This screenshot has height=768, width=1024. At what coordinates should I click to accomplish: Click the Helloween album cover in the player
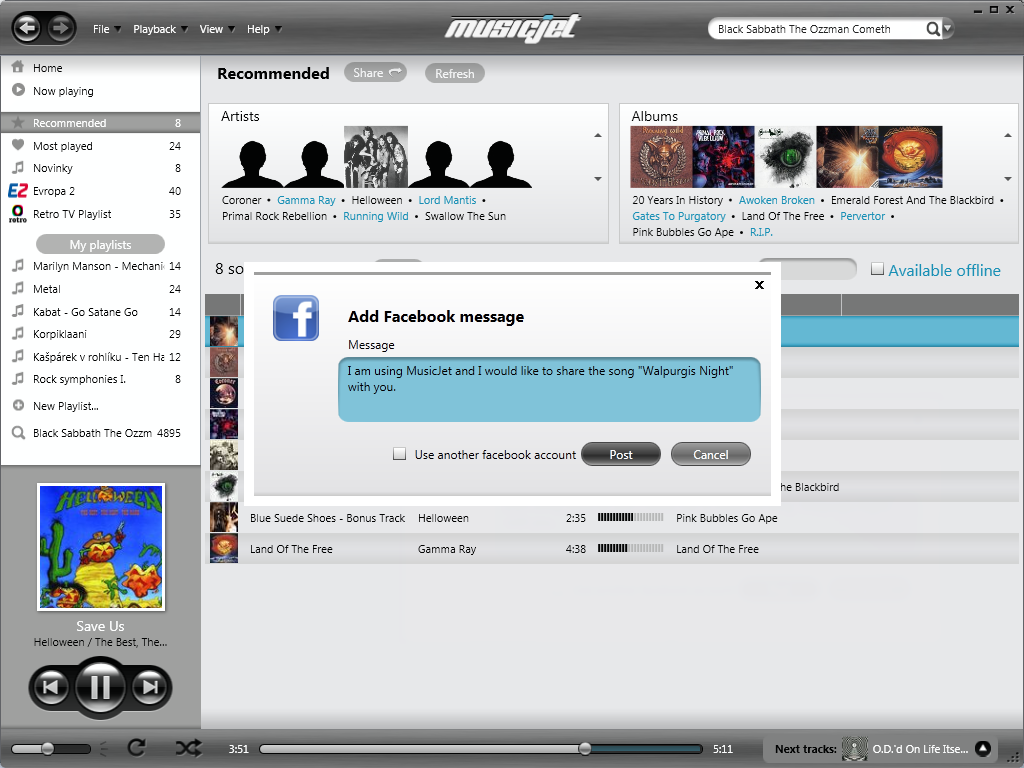[x=101, y=547]
